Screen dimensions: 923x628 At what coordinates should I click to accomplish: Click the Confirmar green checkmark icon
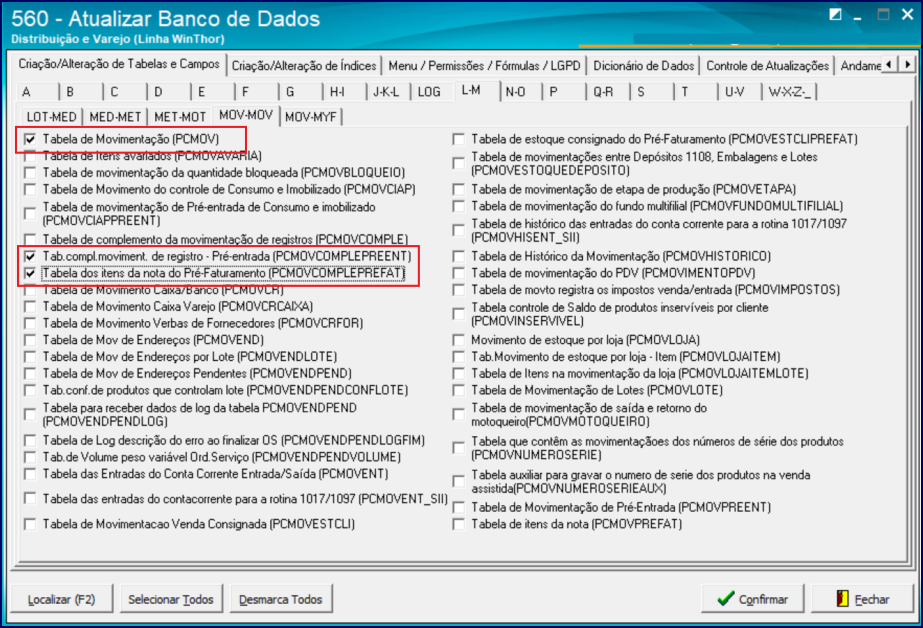[726, 599]
